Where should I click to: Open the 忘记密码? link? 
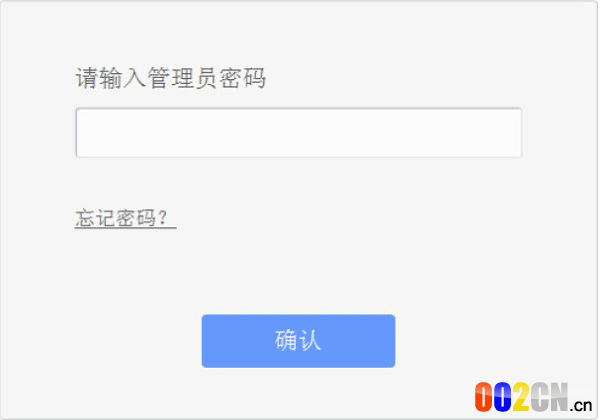click(x=125, y=218)
